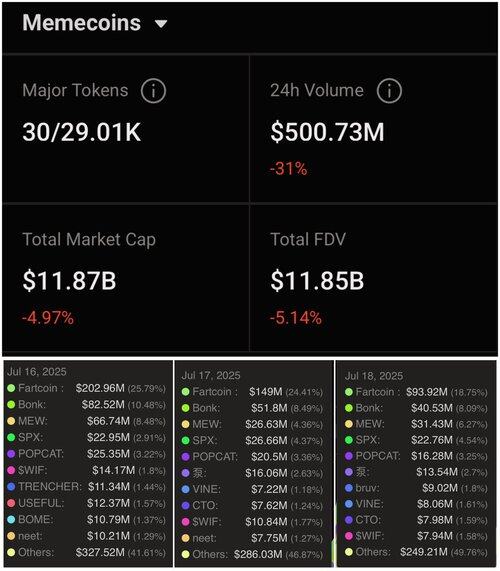Click the Bonk legend dot in Jul 17 panel
The image size is (500, 571).
tap(186, 408)
